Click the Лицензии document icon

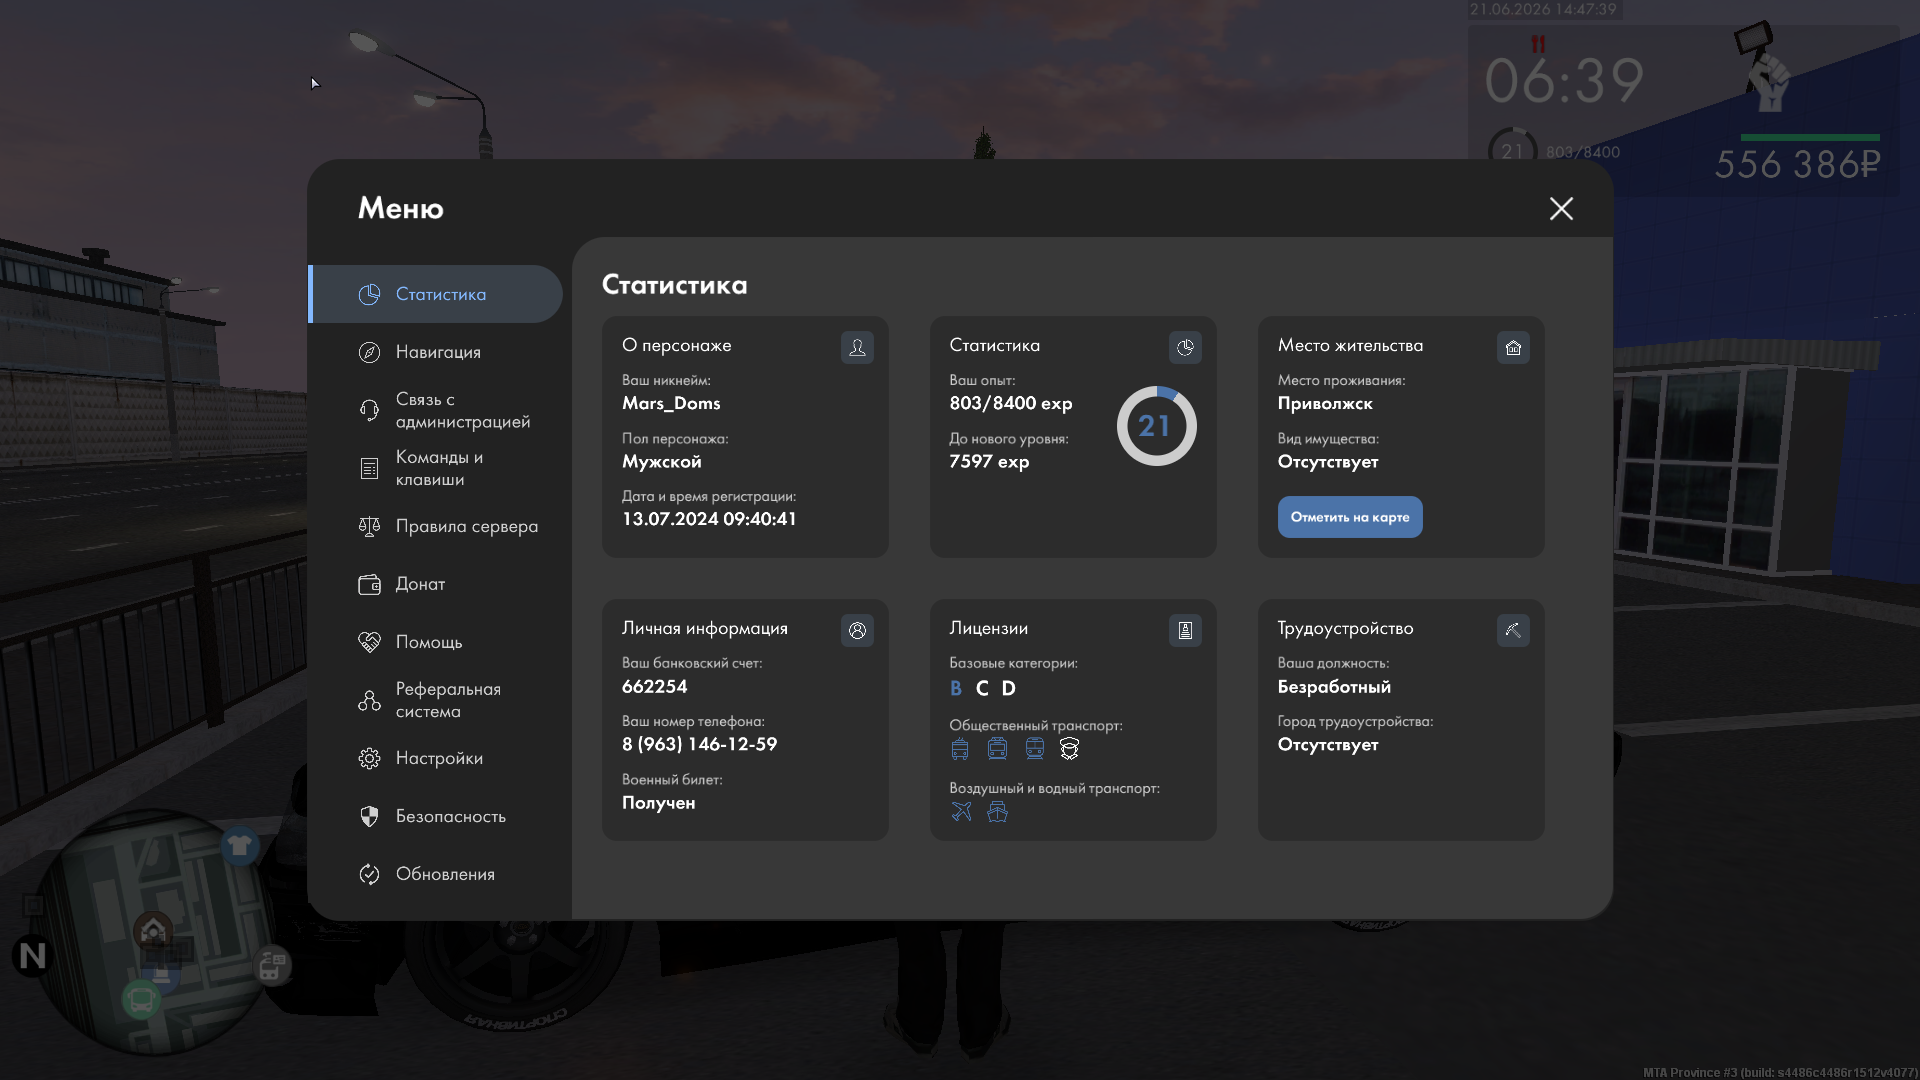tap(1185, 630)
